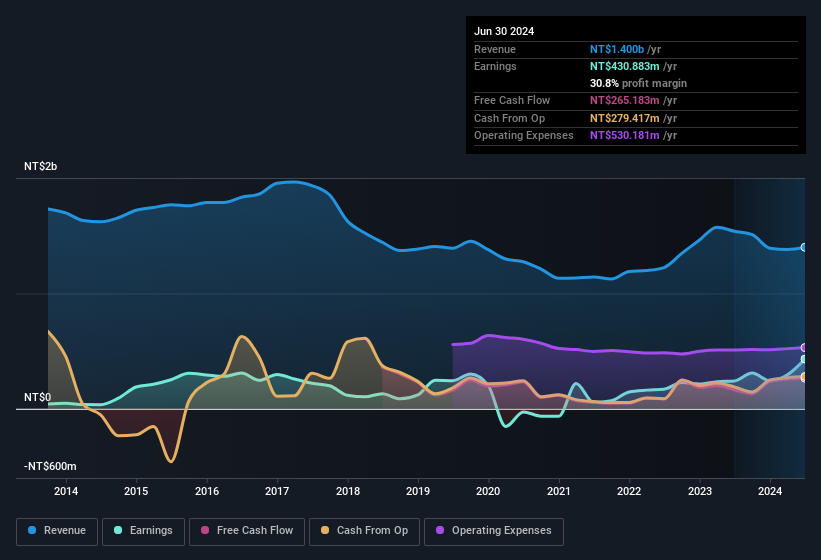Click the 2024 x-axis label

pos(770,491)
